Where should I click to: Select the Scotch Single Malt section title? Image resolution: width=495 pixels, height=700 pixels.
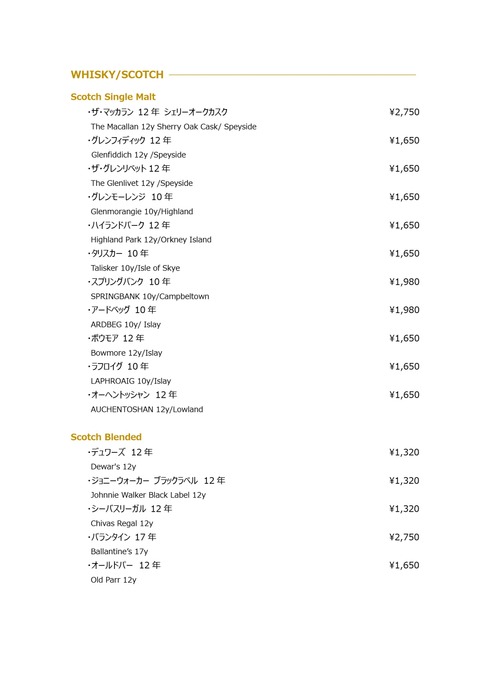tap(113, 97)
